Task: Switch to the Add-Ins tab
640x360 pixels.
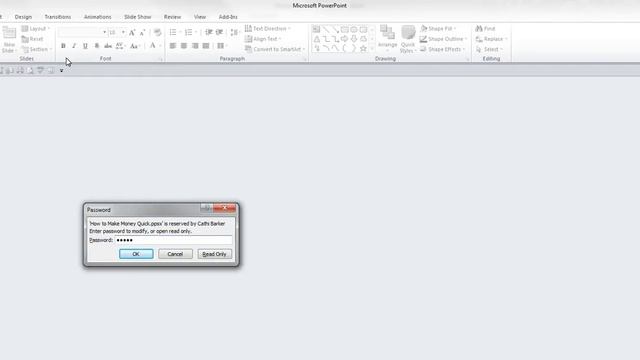Action: click(228, 17)
